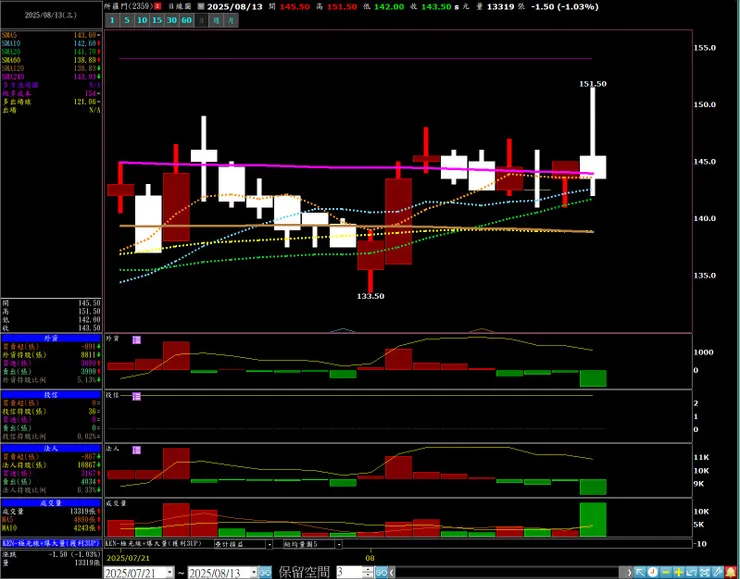Select the blue 外資 panel header

pos(51,338)
